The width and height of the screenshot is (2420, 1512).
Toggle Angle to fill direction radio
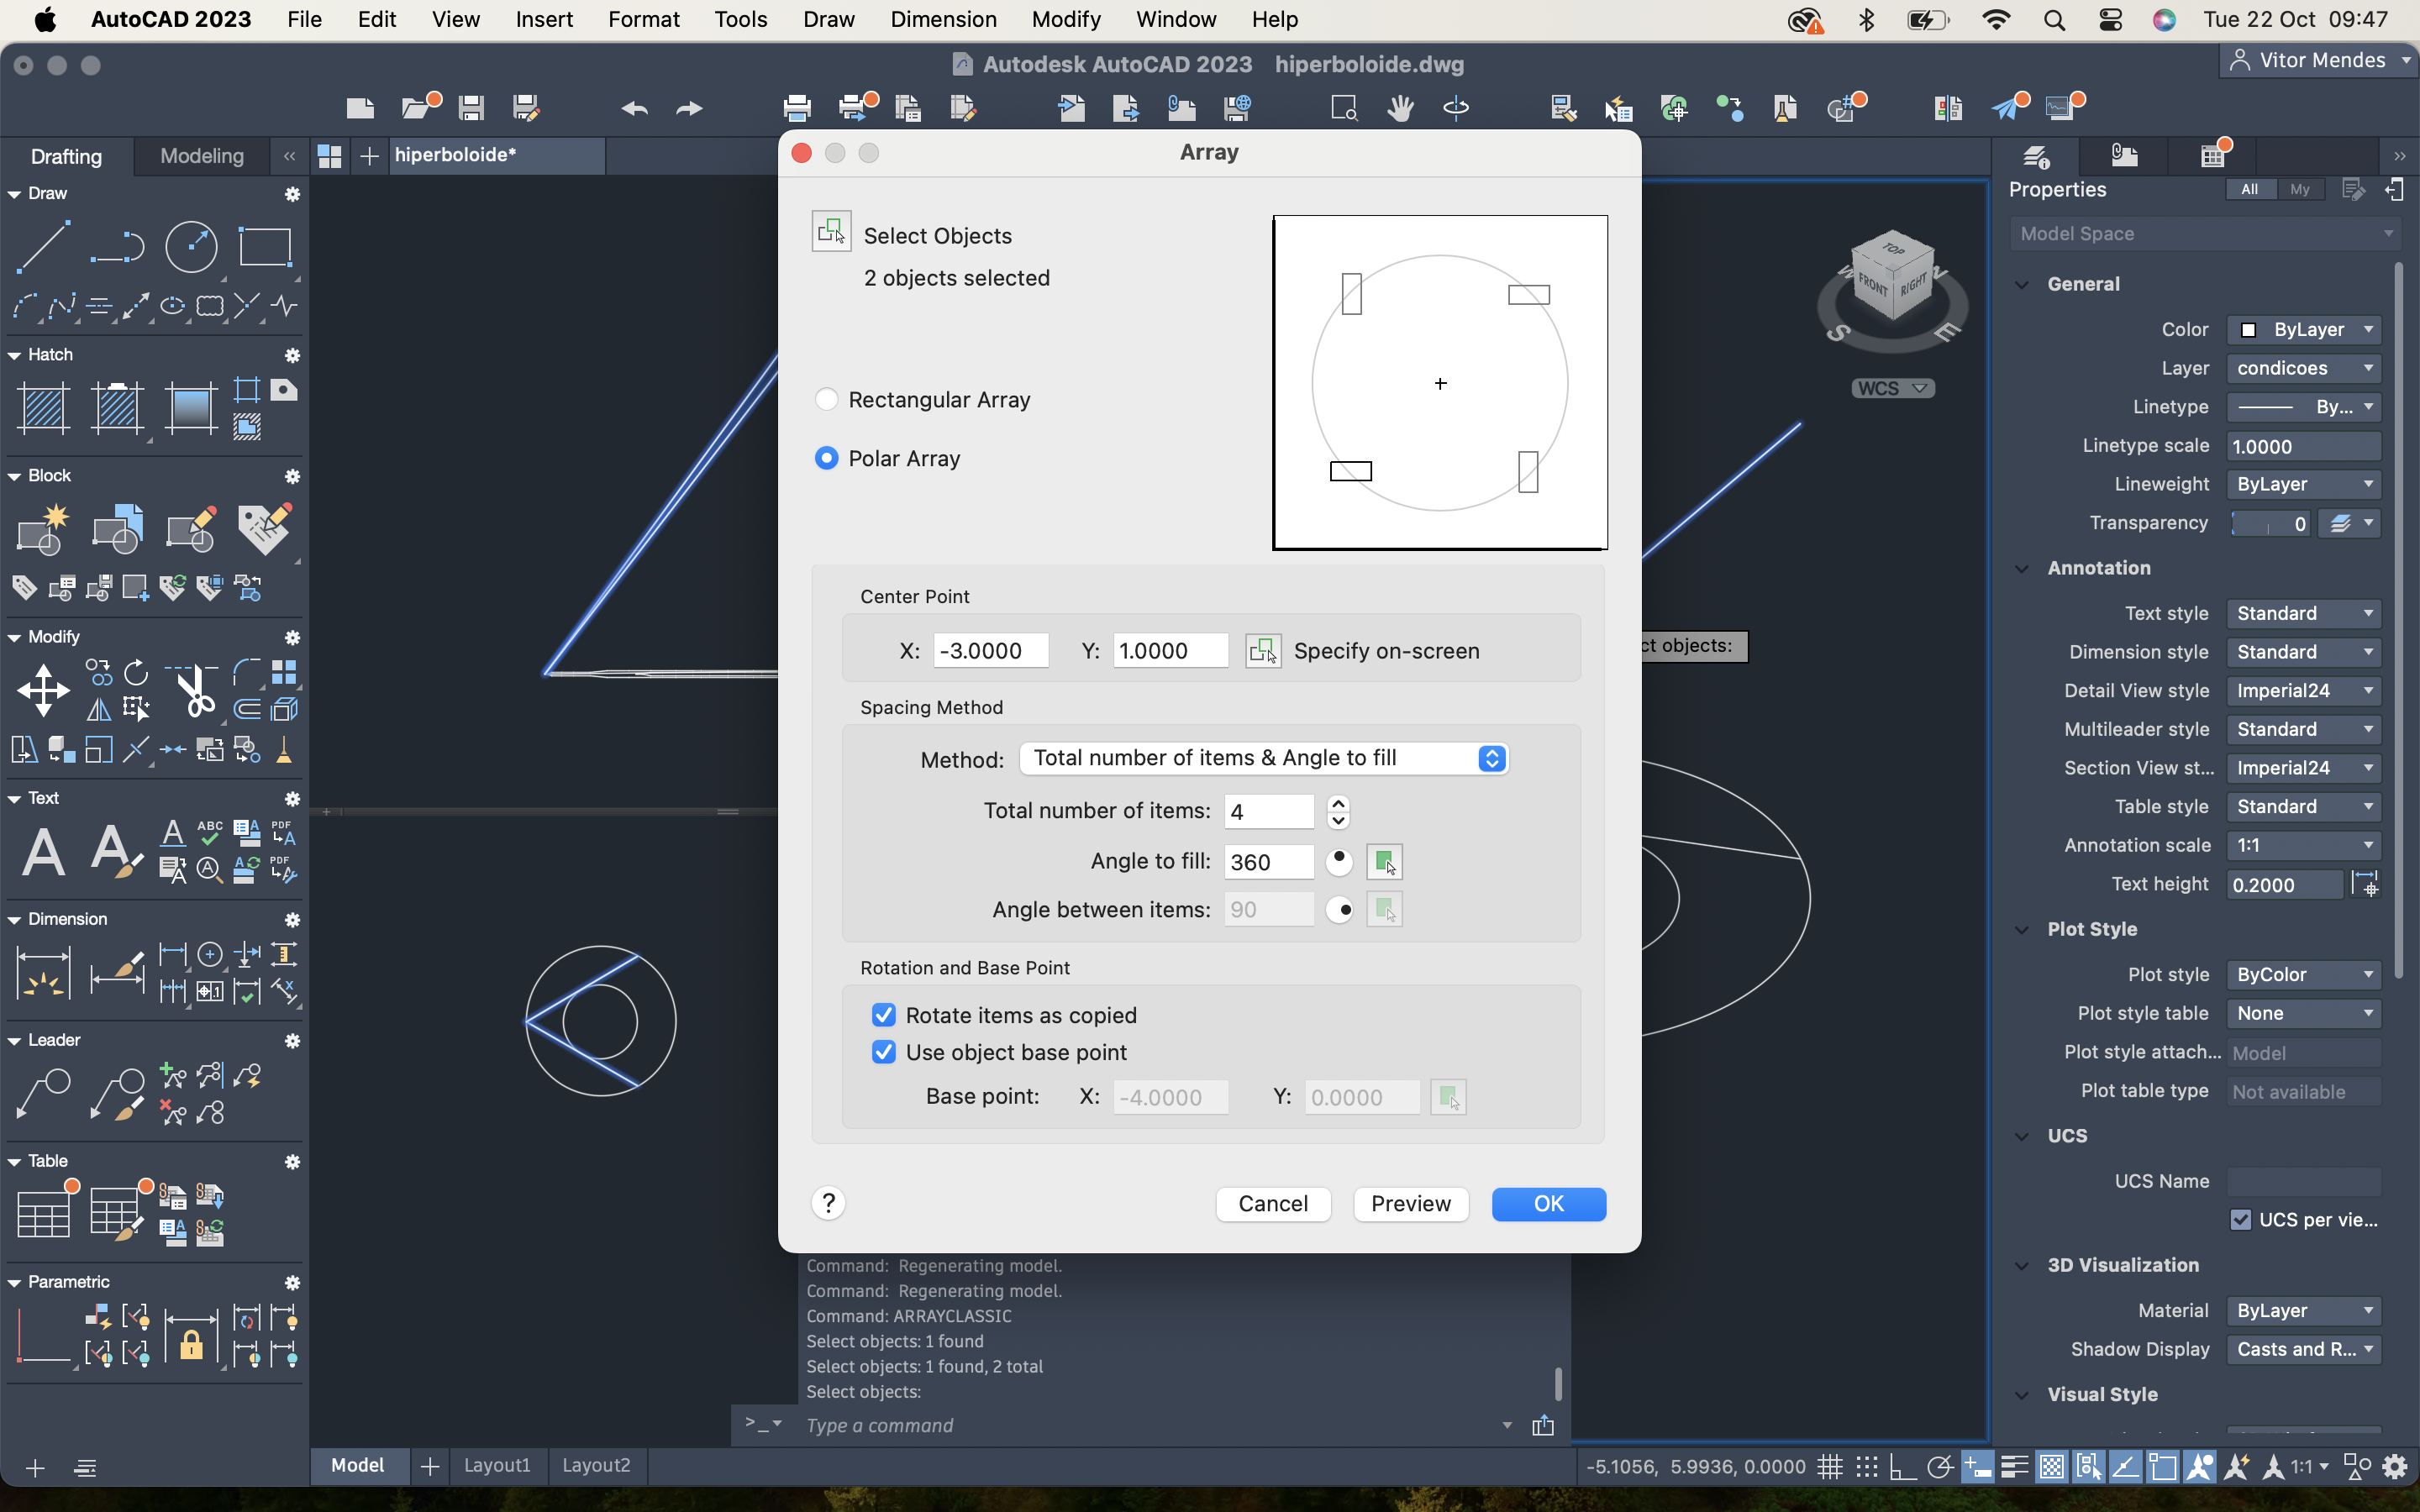pyautogui.click(x=1339, y=861)
